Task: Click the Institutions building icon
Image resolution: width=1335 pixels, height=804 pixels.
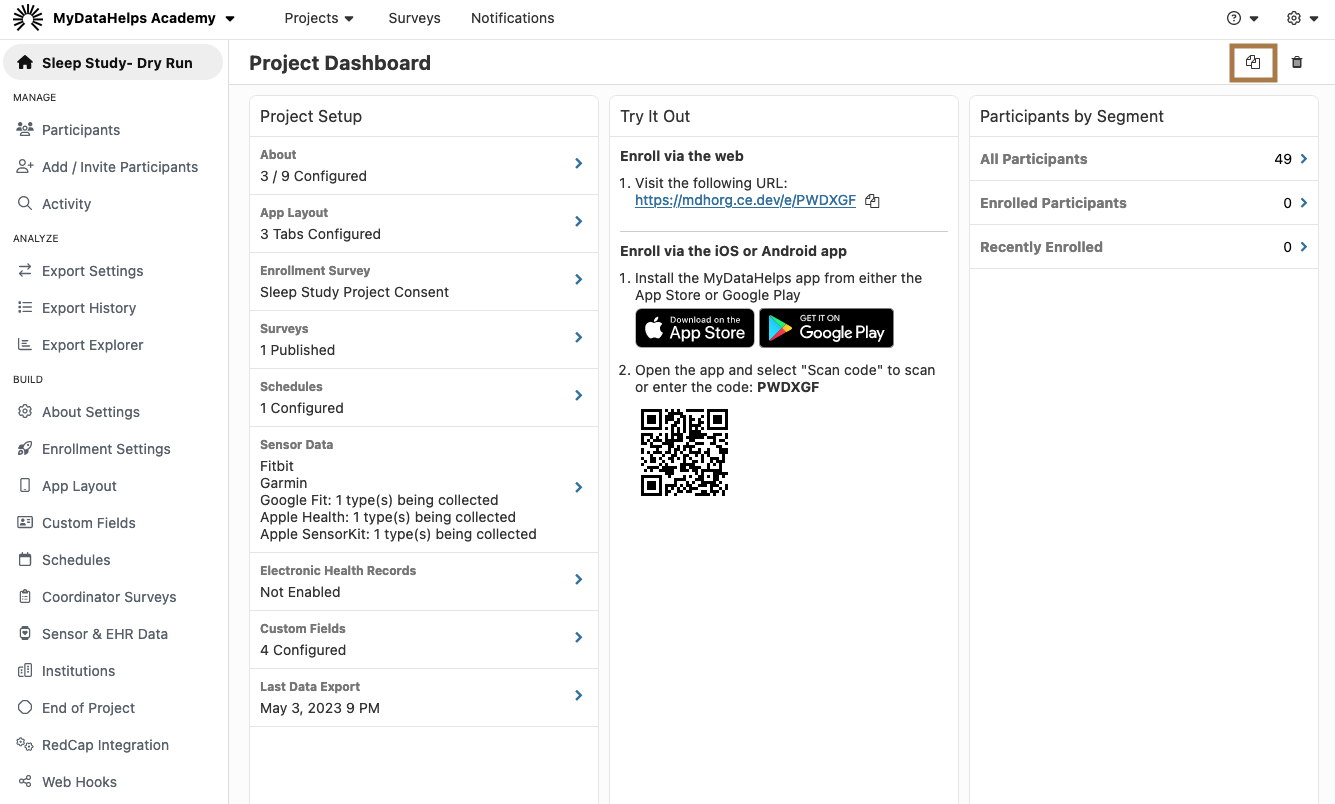Action: (25, 670)
